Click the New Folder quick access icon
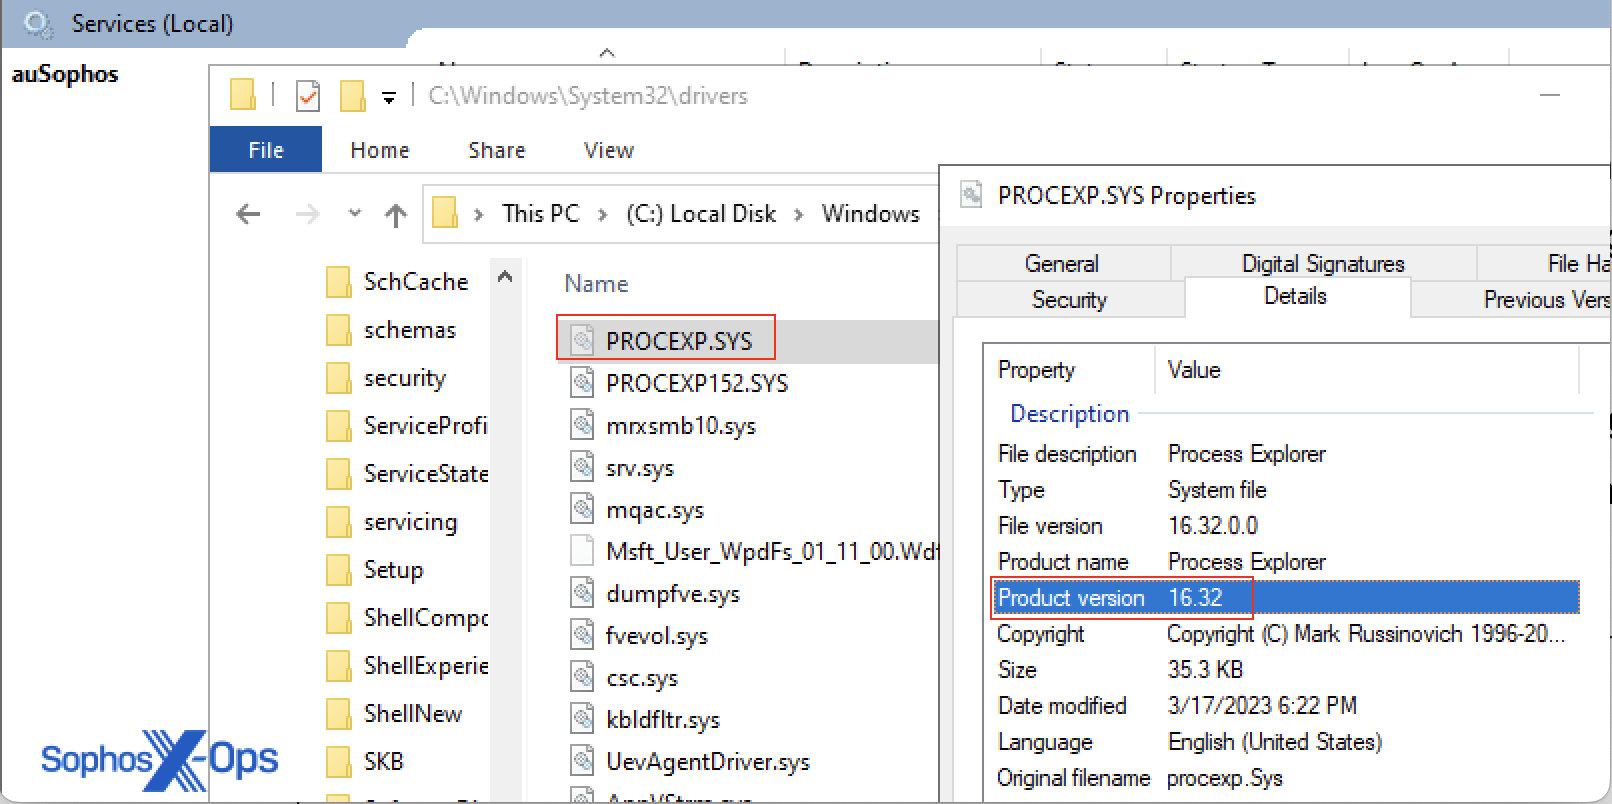 352,96
